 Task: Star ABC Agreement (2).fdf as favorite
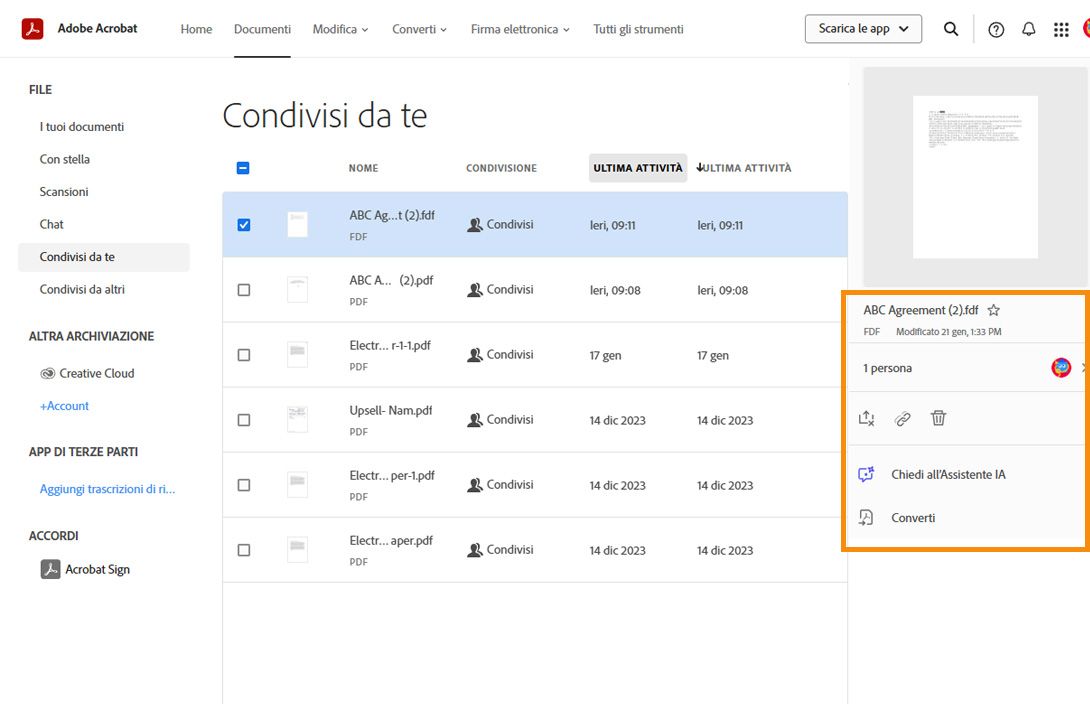click(x=994, y=310)
